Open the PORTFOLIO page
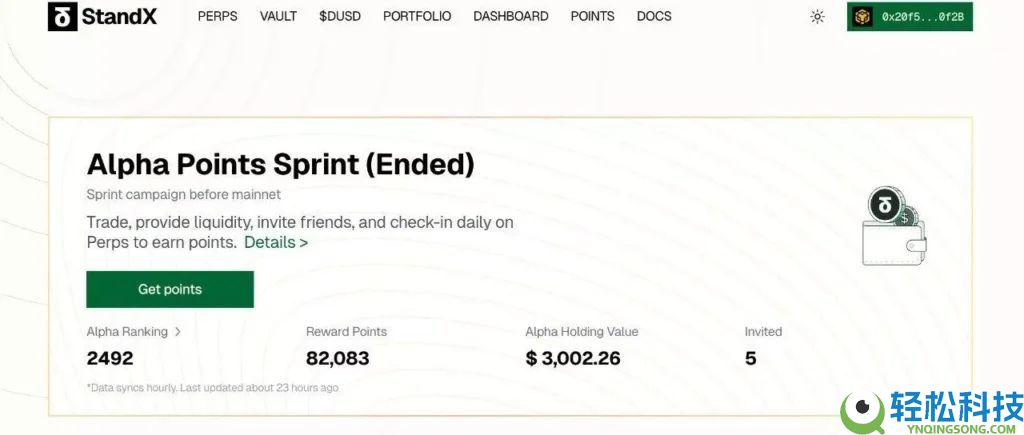The height and width of the screenshot is (435, 1024). [x=417, y=17]
